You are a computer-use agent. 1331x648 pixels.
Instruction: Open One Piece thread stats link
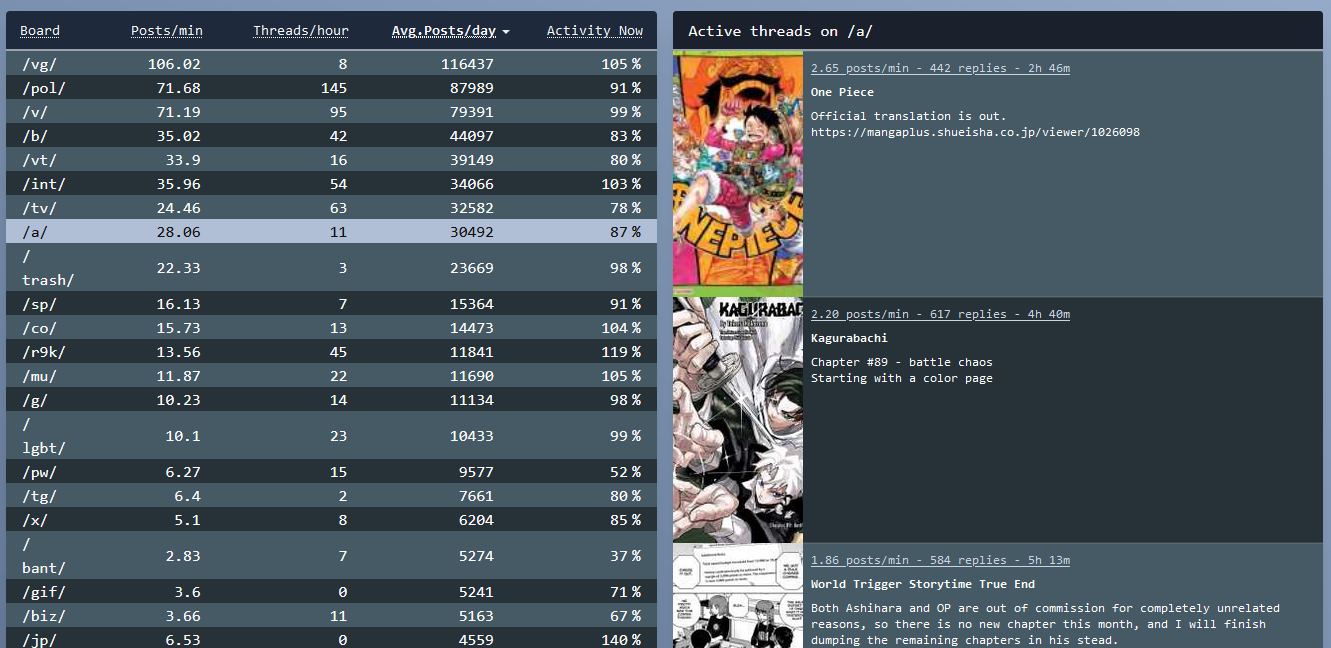pos(940,68)
